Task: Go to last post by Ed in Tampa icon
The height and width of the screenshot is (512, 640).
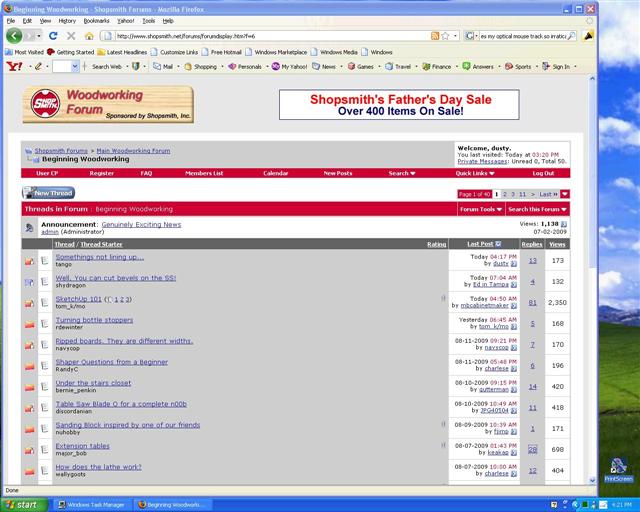Action: point(514,285)
